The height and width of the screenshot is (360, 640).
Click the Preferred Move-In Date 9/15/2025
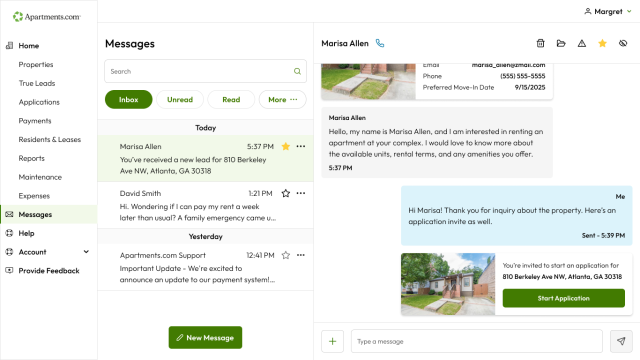[x=530, y=87]
